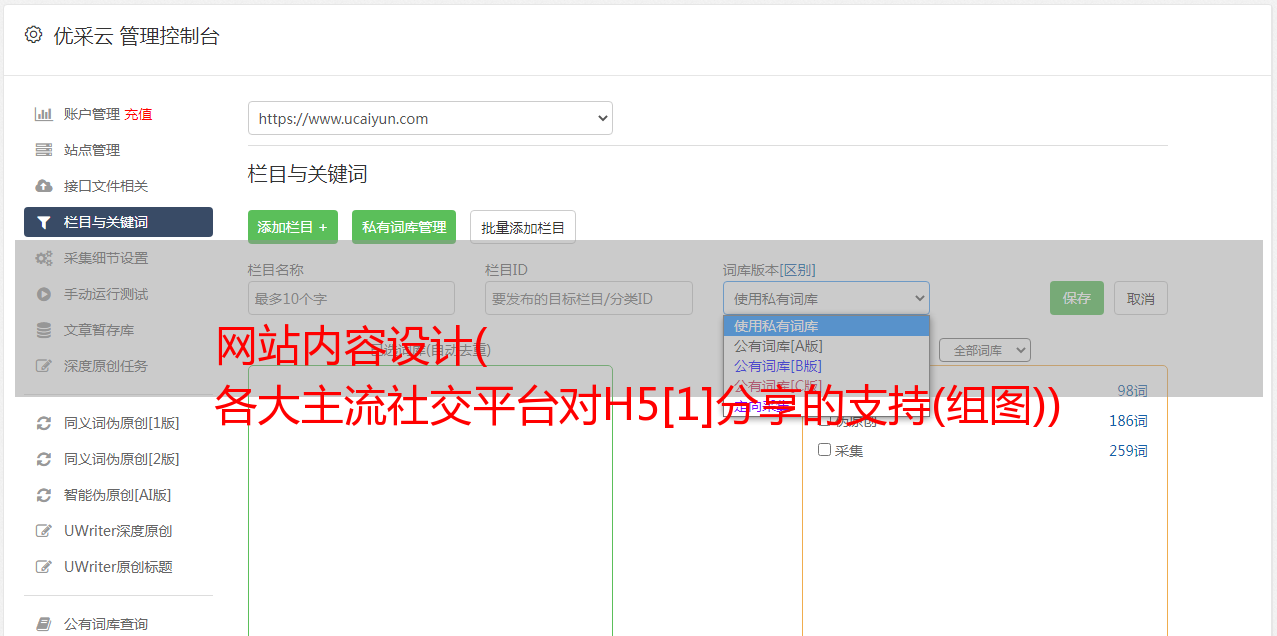1277x636 pixels.
Task: Click the server icon for 站点管理
Action: (44, 150)
